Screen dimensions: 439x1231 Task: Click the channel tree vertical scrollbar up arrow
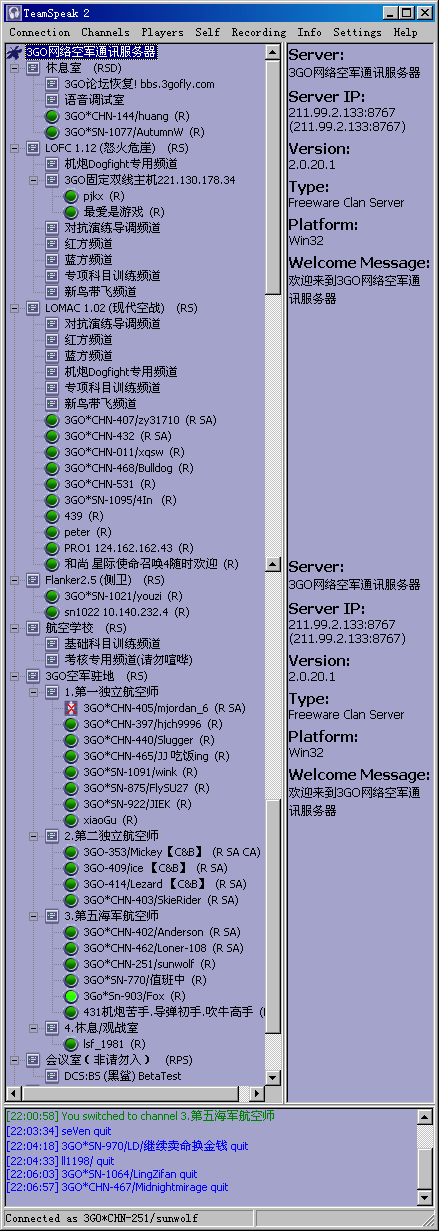coord(274,52)
